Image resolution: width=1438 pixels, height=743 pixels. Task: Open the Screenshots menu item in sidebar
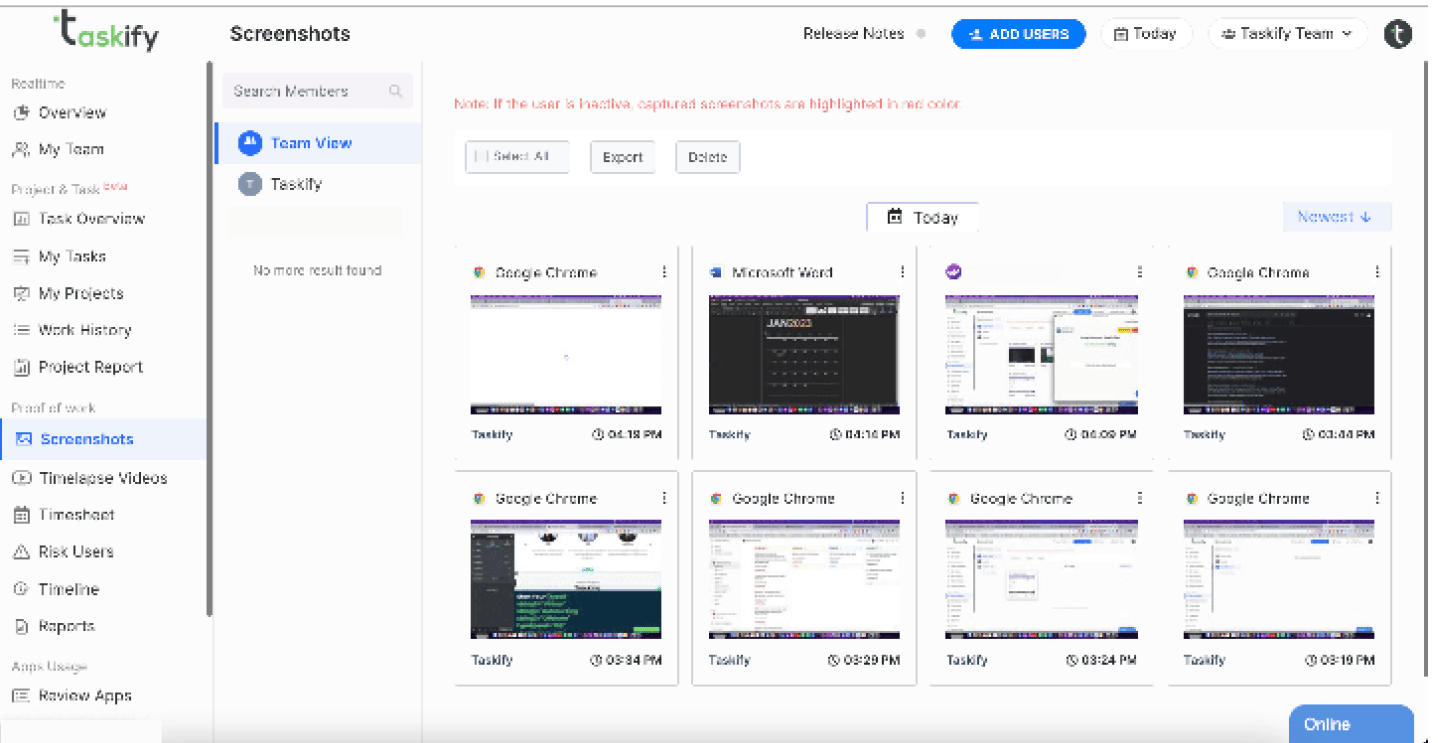pyautogui.click(x=86, y=439)
